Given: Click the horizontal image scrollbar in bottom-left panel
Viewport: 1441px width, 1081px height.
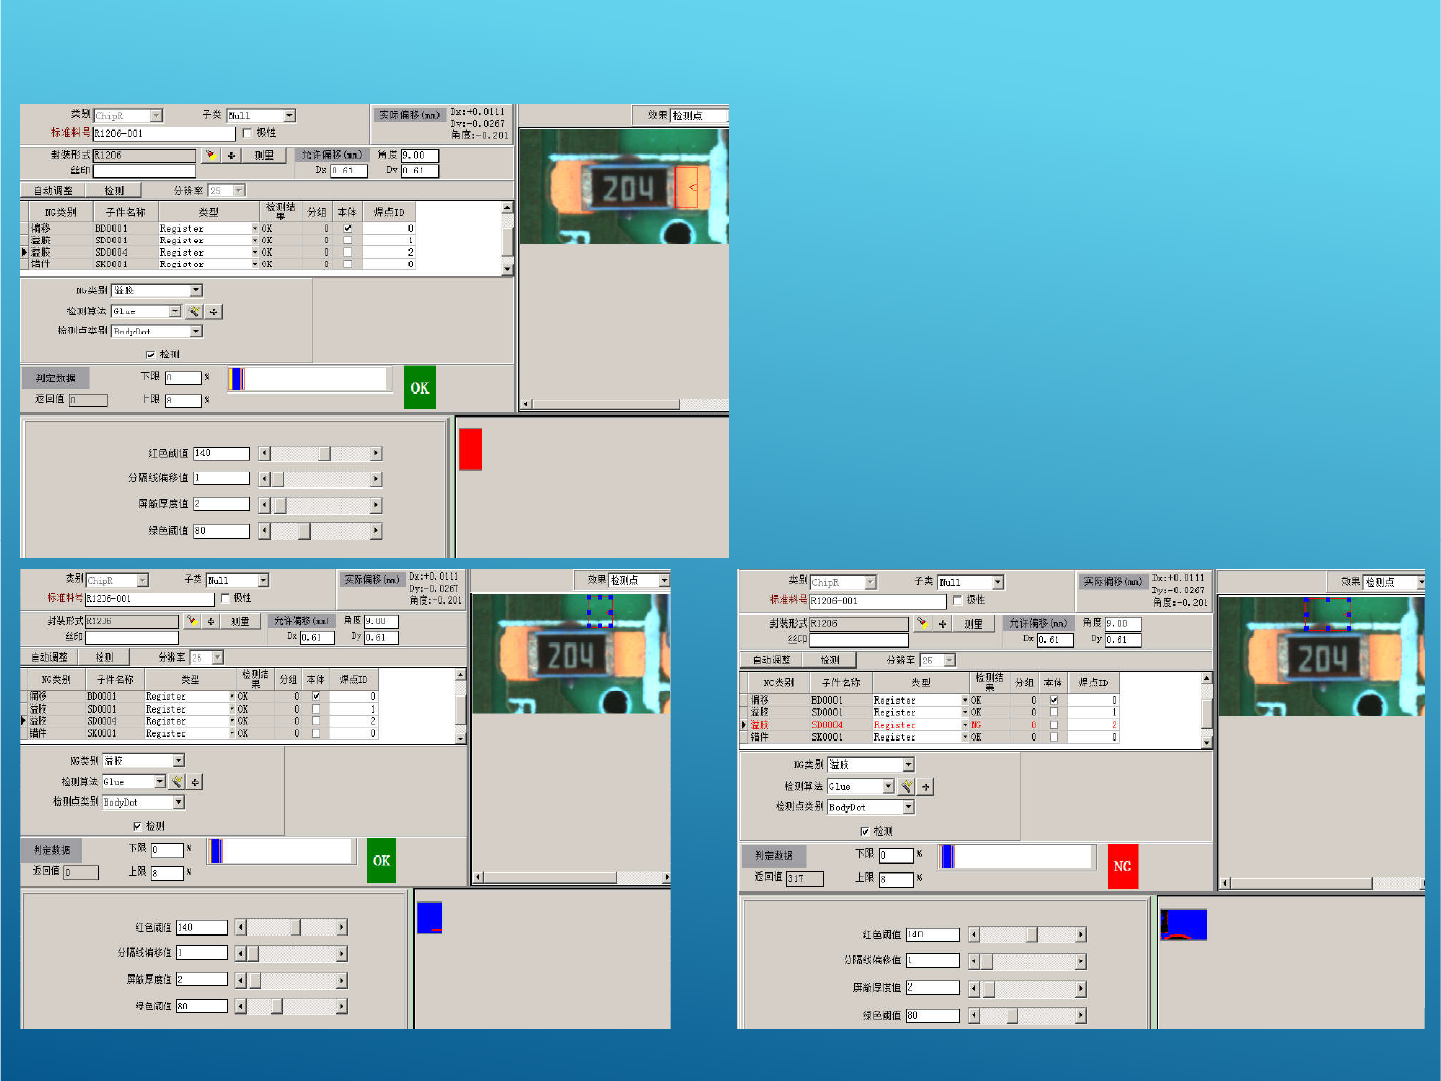Looking at the screenshot, I should point(571,877).
